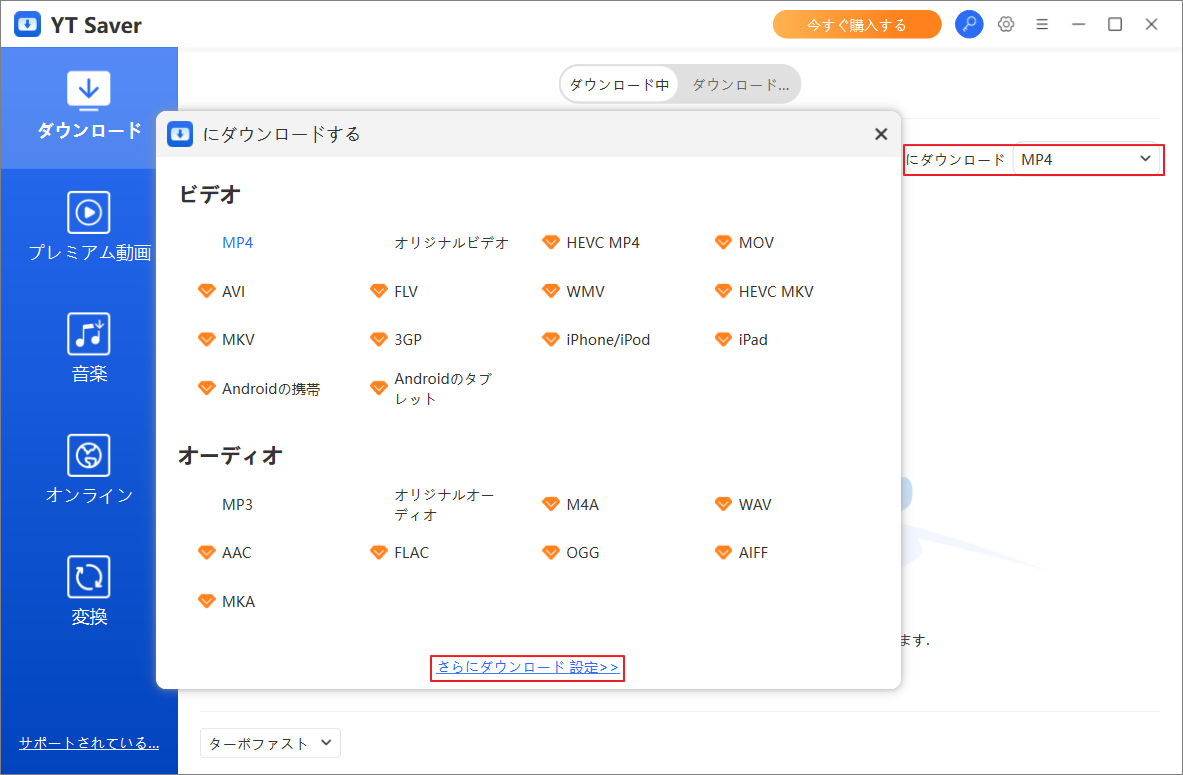
Task: Expand the ターボファスト speed dropdown
Action: point(270,743)
